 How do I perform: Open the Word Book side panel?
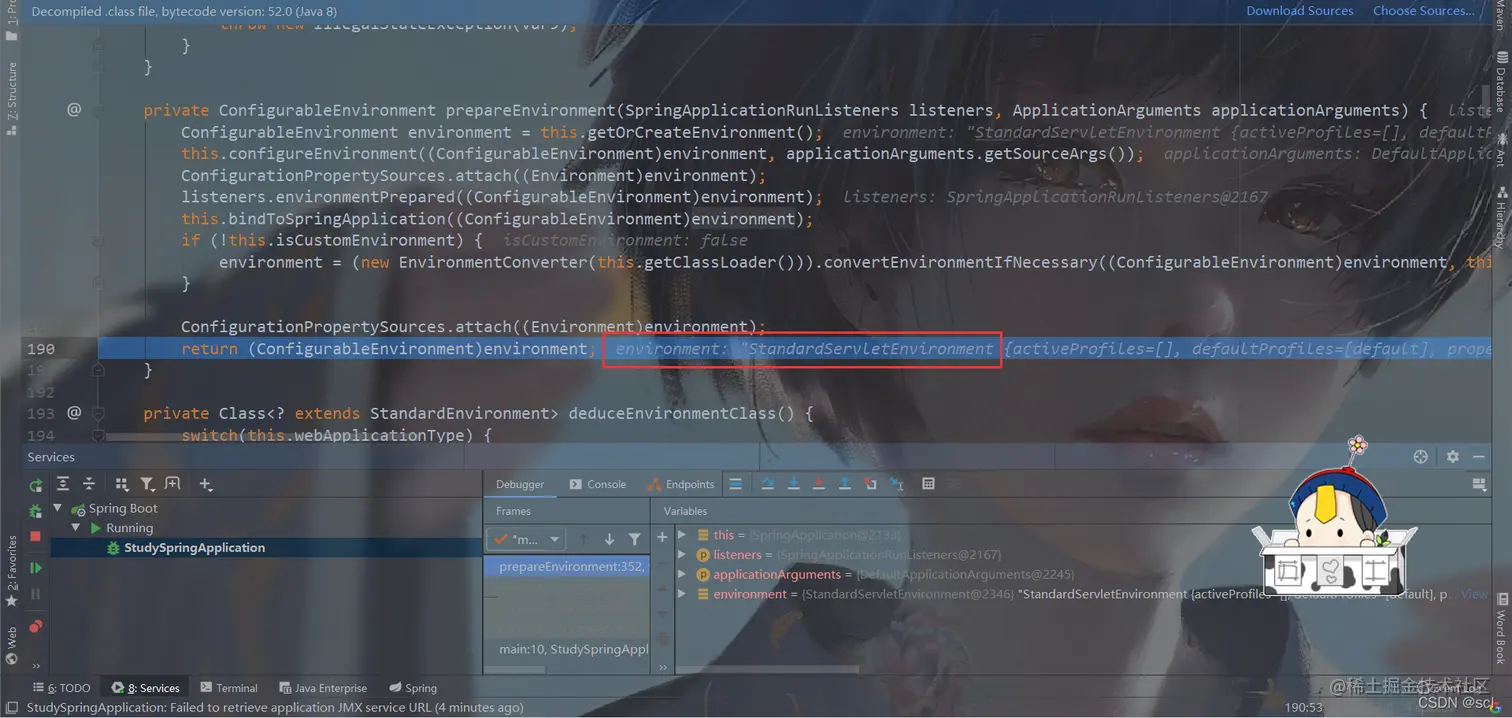[1501, 629]
